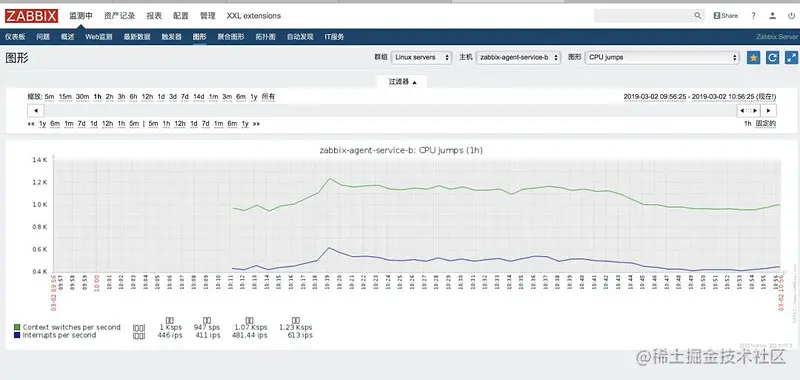The width and height of the screenshot is (800, 380).
Task: Focus the top search input field
Action: coord(644,16)
